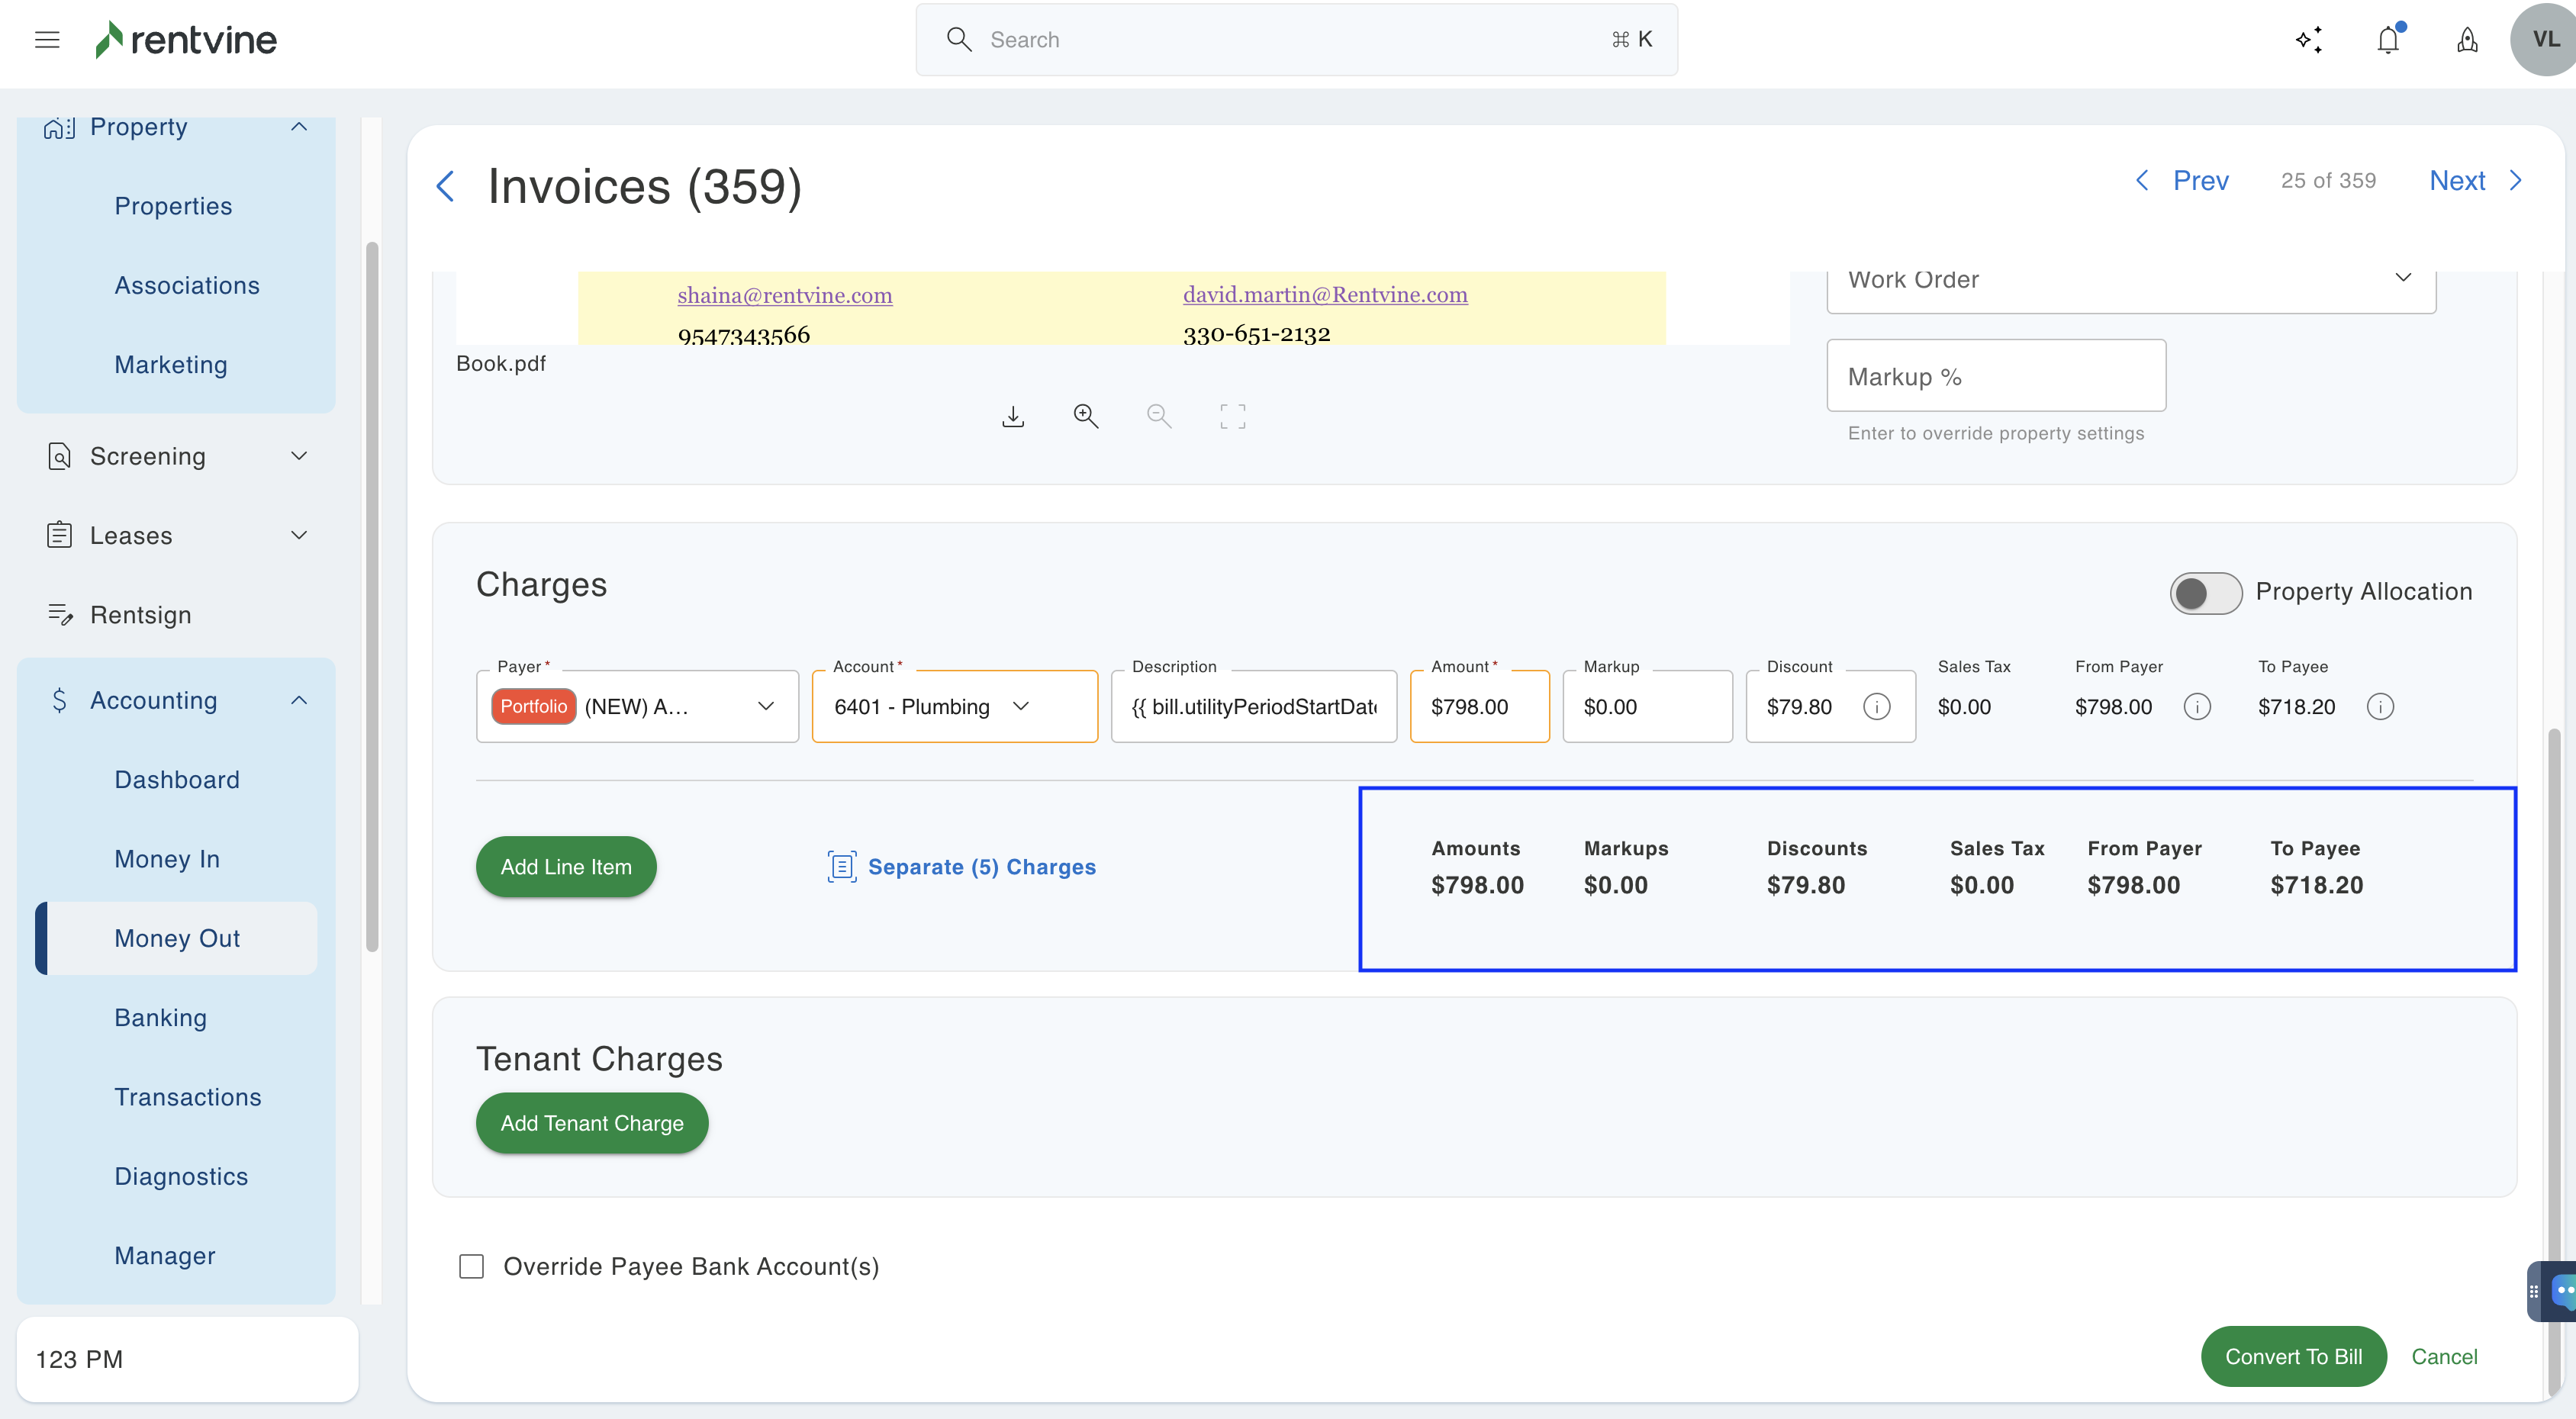Click the PDF download icon
The width and height of the screenshot is (2576, 1419).
(x=1013, y=416)
